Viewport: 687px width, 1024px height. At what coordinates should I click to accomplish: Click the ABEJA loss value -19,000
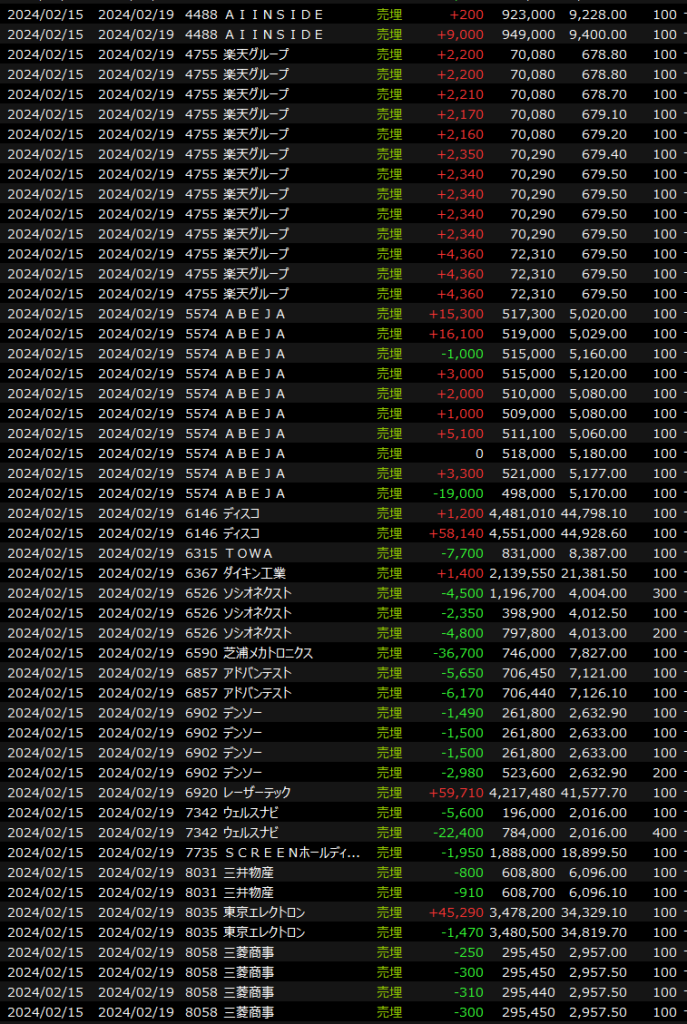tap(460, 493)
